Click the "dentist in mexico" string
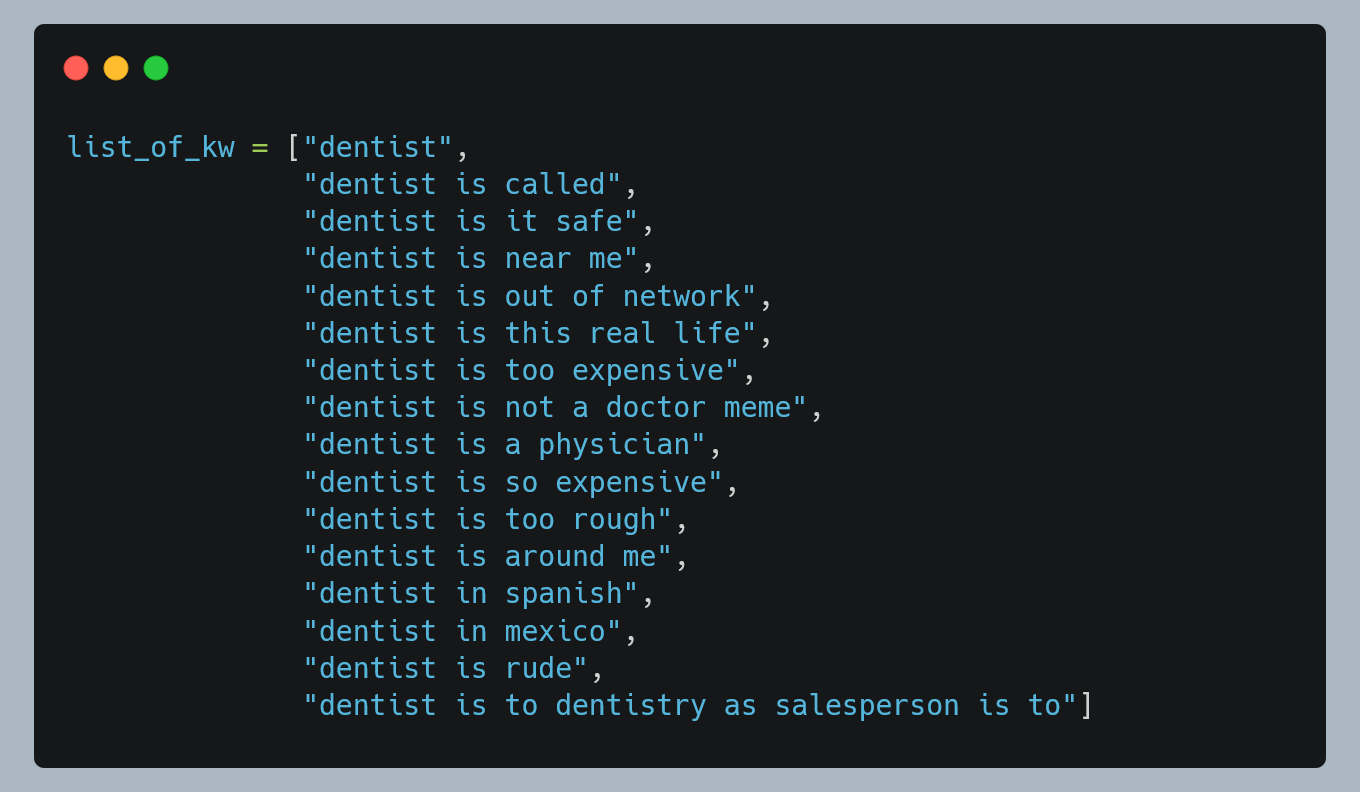Image resolution: width=1360 pixels, height=792 pixels. [462, 631]
